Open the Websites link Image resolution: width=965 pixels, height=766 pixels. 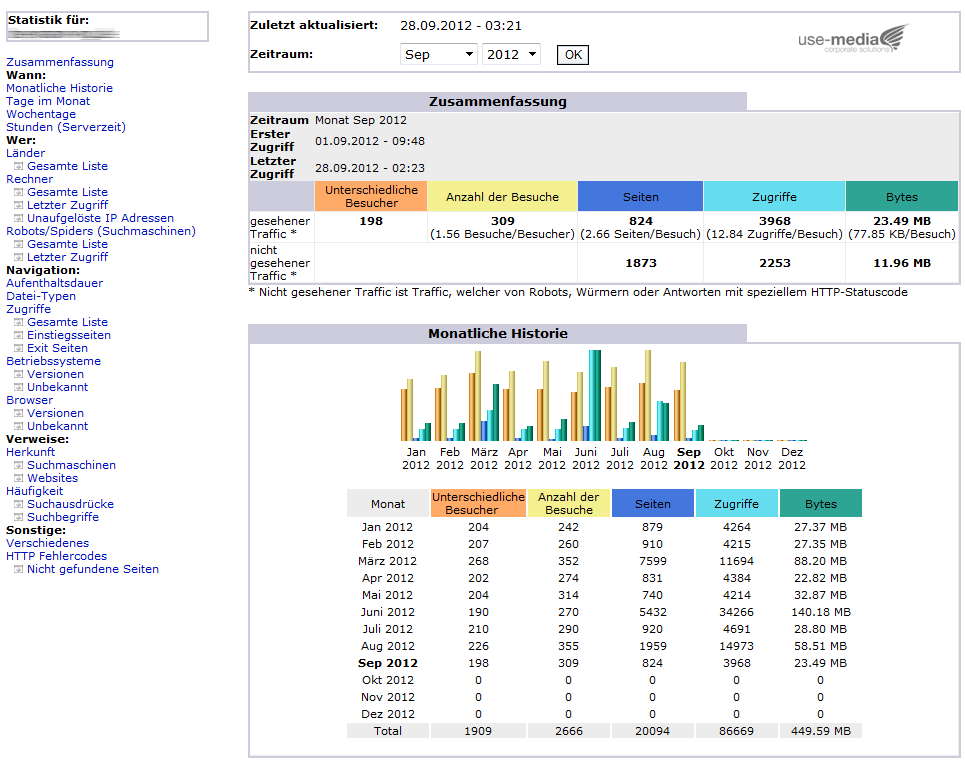(52, 478)
